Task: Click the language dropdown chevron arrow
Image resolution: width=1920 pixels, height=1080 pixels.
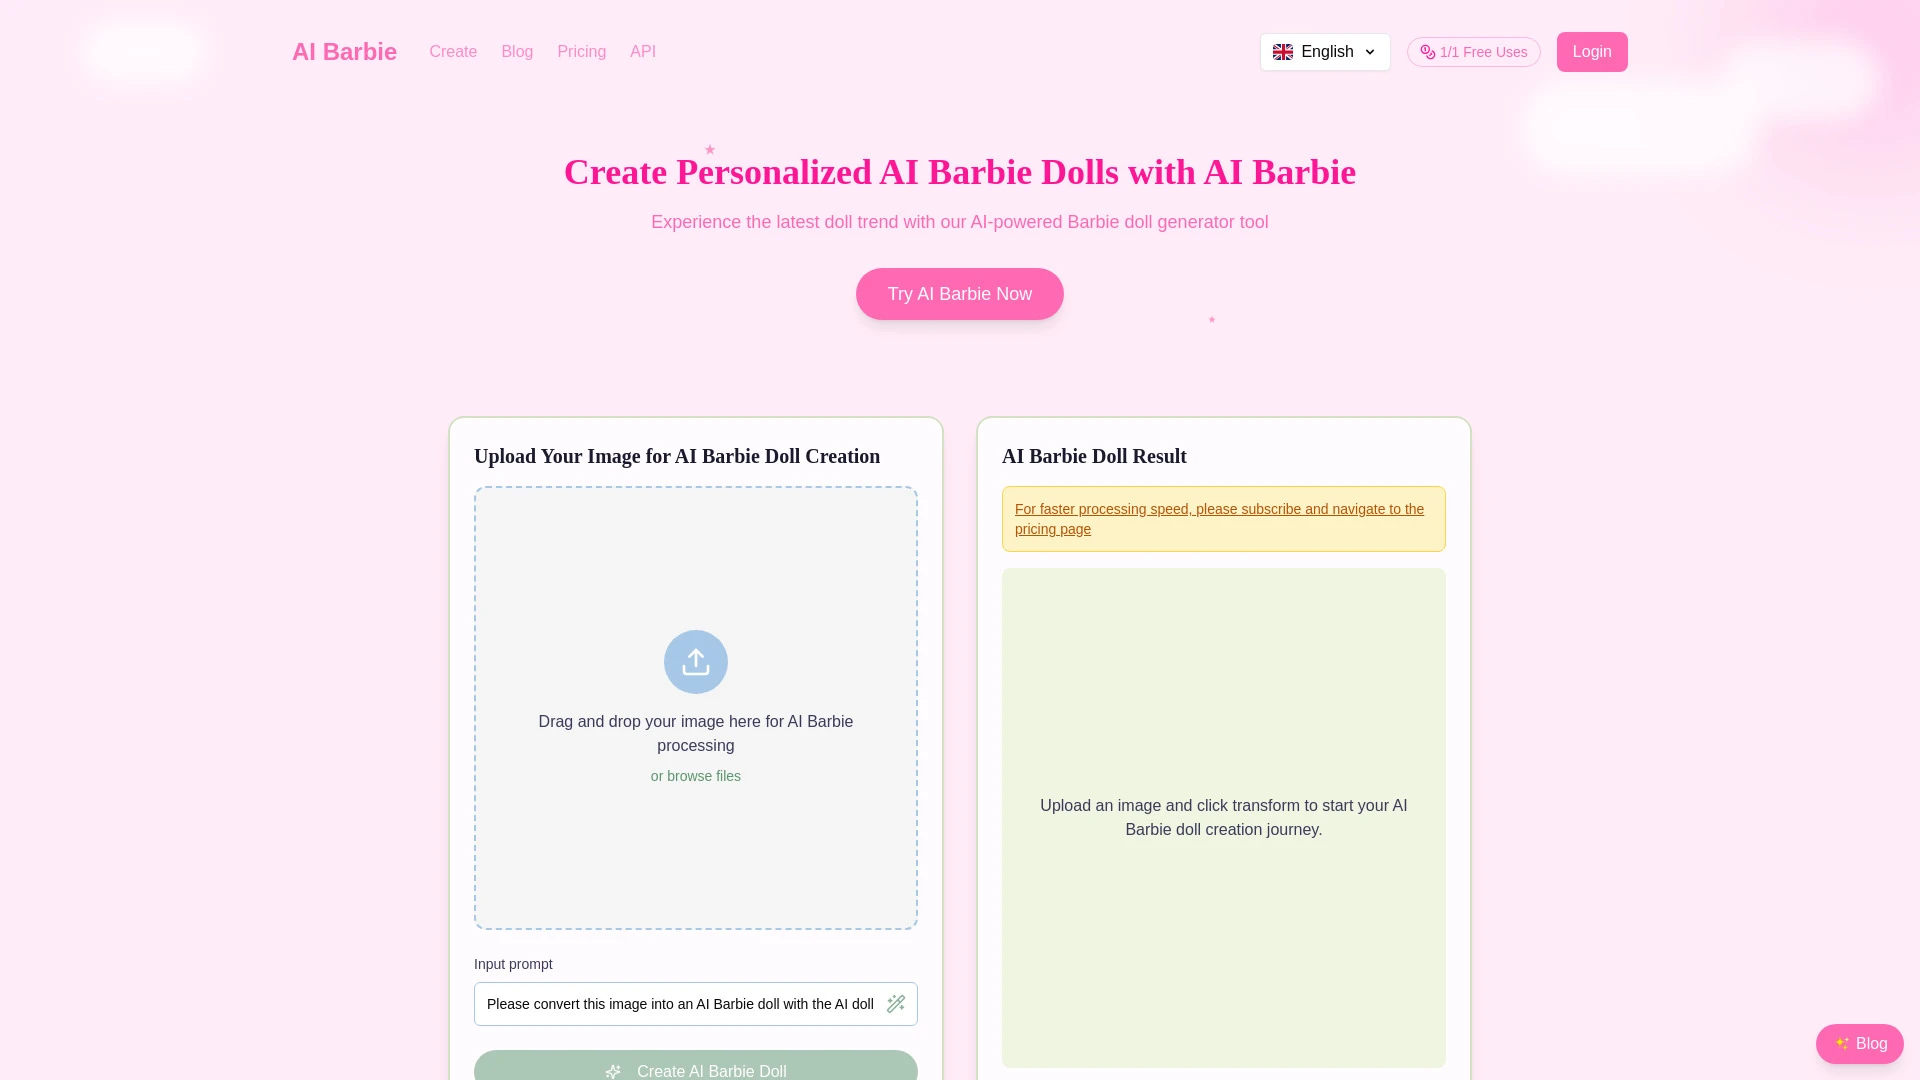Action: tap(1369, 52)
